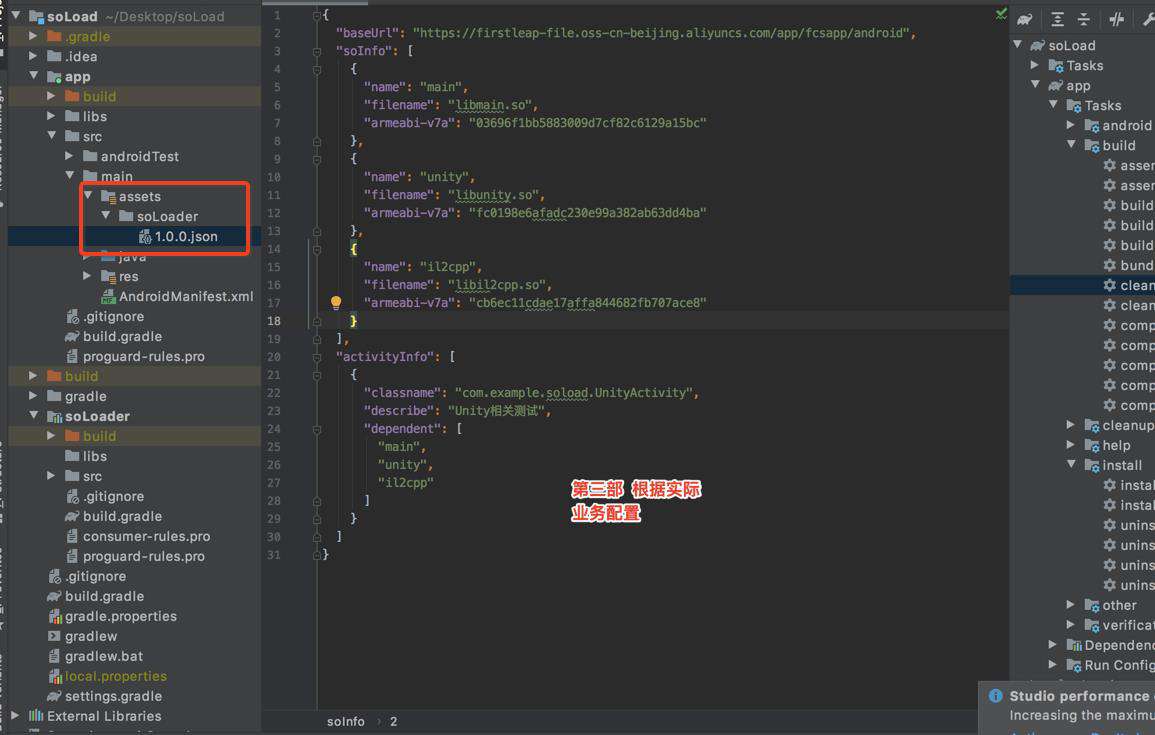The height and width of the screenshot is (735, 1155).
Task: Click the "libil2cpp.so" filename value
Action: 499,285
